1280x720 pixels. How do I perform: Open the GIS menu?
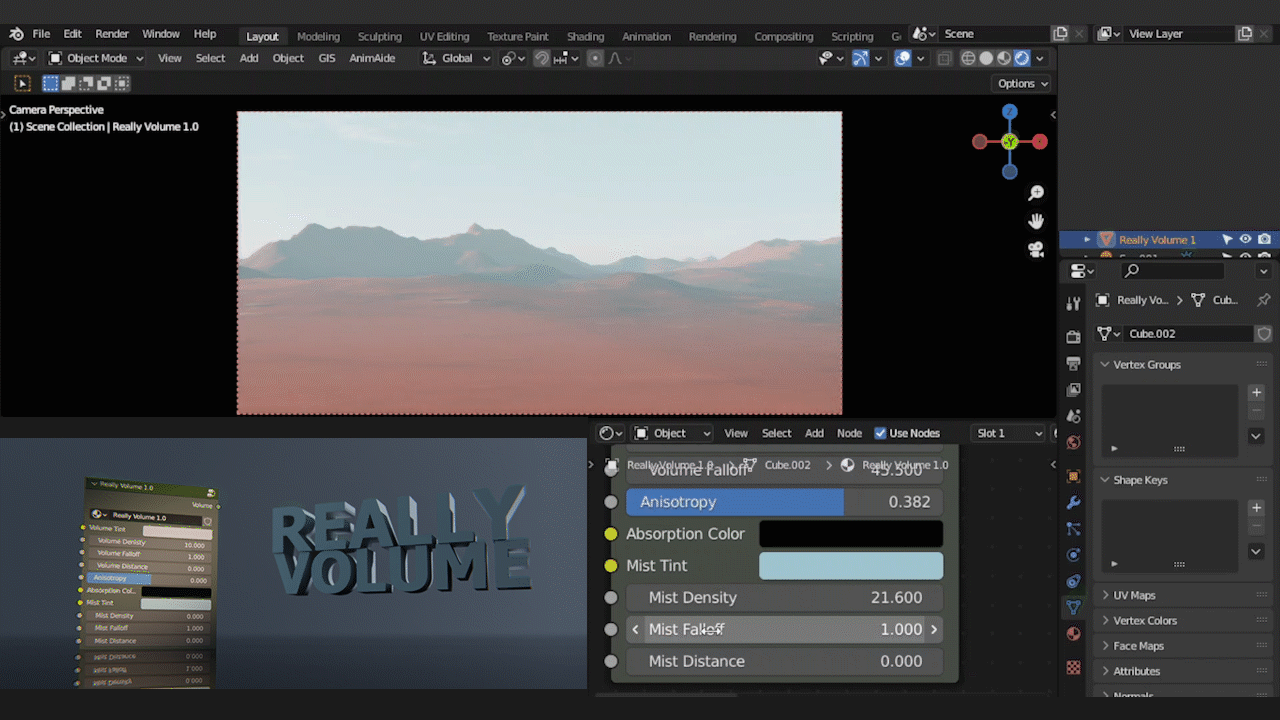(x=326, y=58)
